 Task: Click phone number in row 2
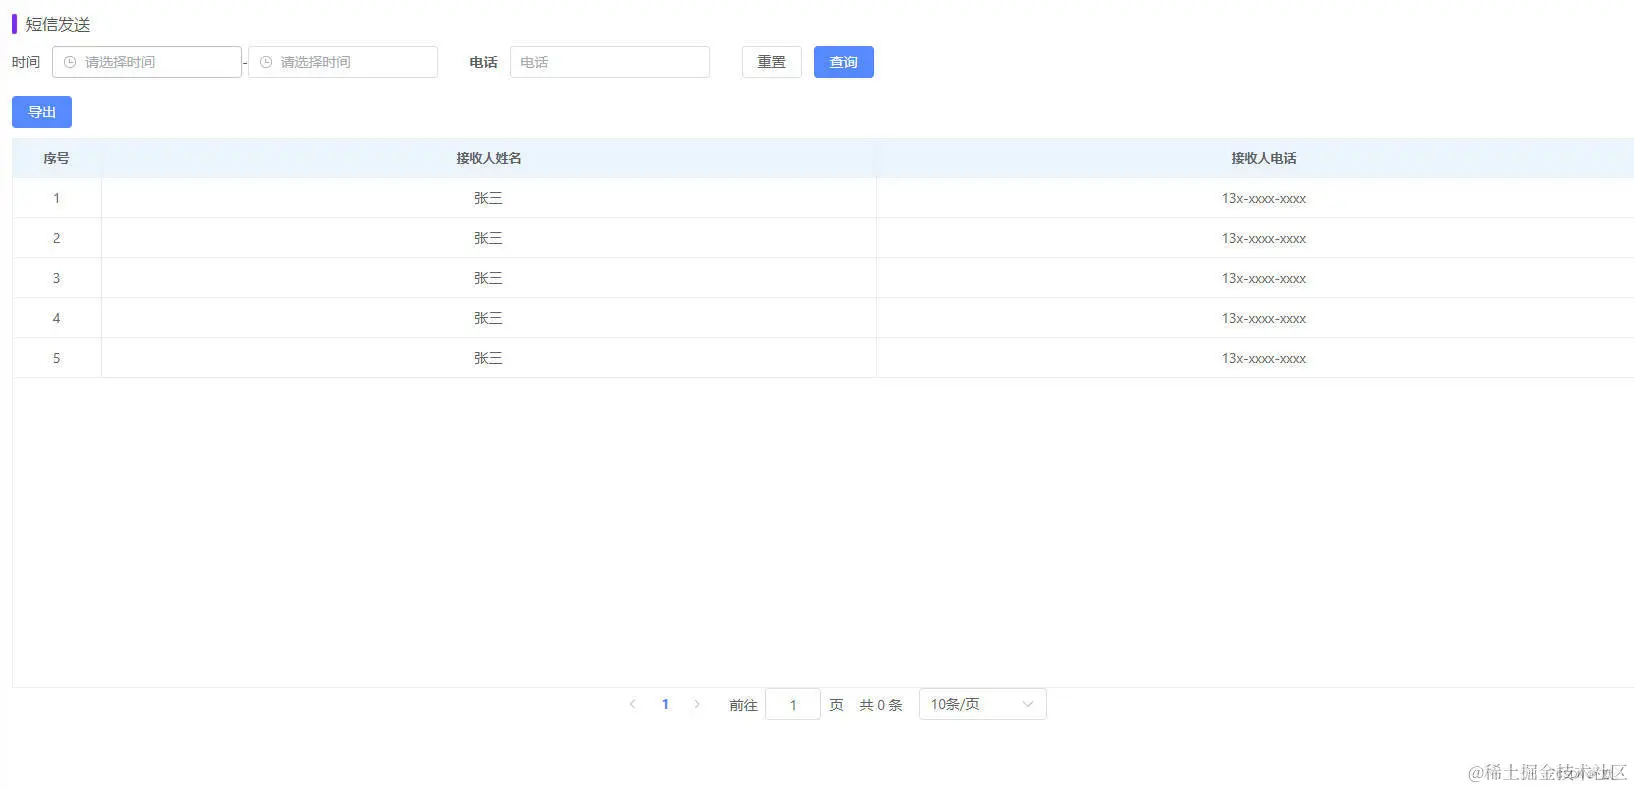1264,238
